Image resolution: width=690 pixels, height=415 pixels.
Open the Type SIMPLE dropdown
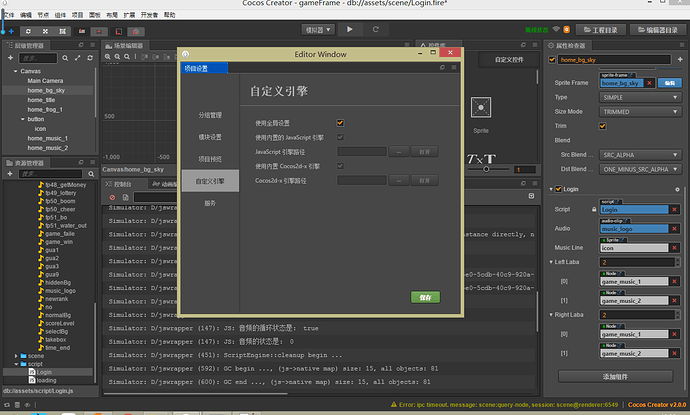(640, 97)
